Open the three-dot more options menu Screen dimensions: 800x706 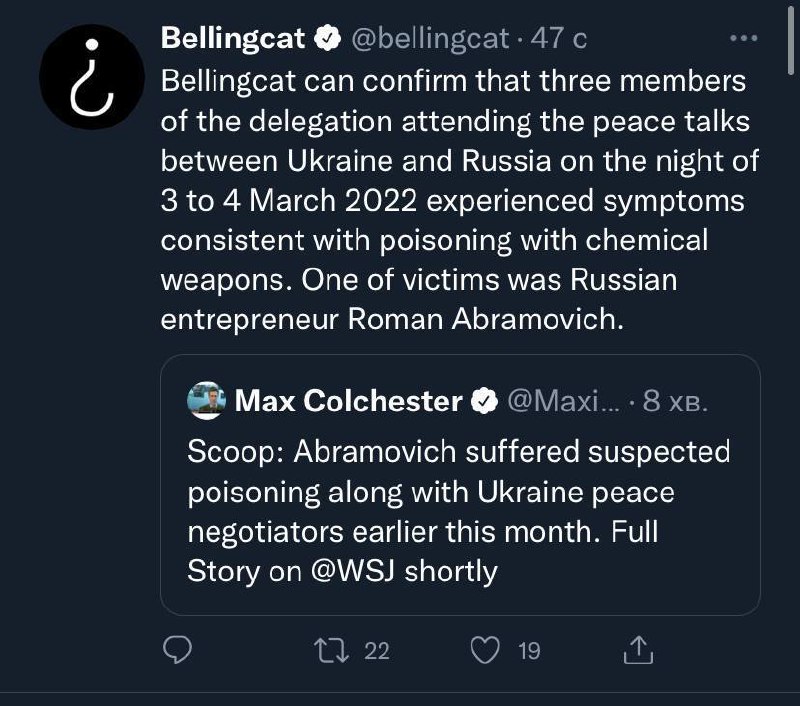pyautogui.click(x=744, y=39)
